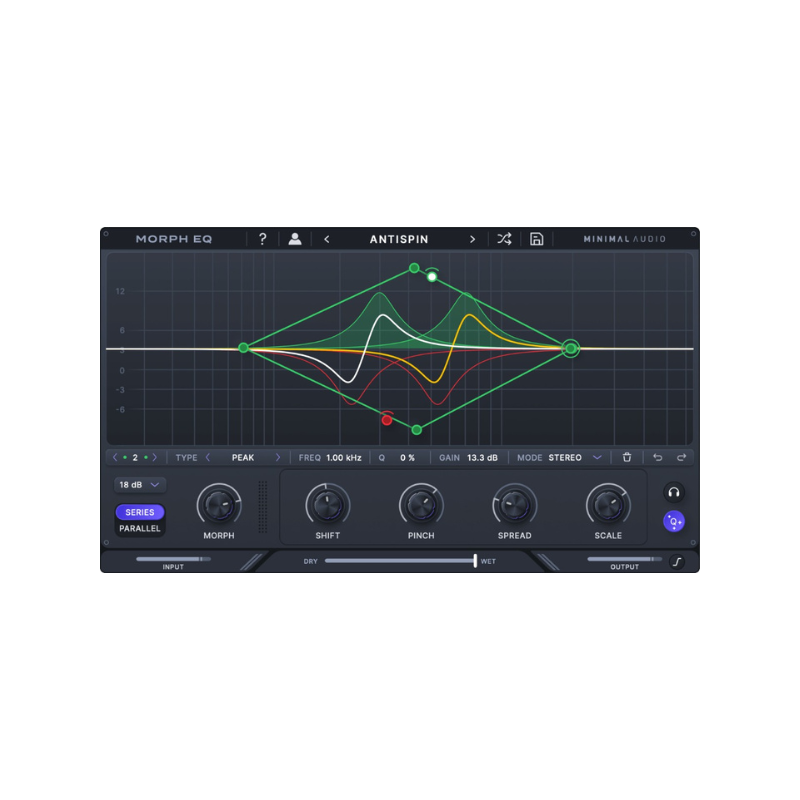Open the help panel via question mark icon
This screenshot has height=800, width=800.
(262, 239)
